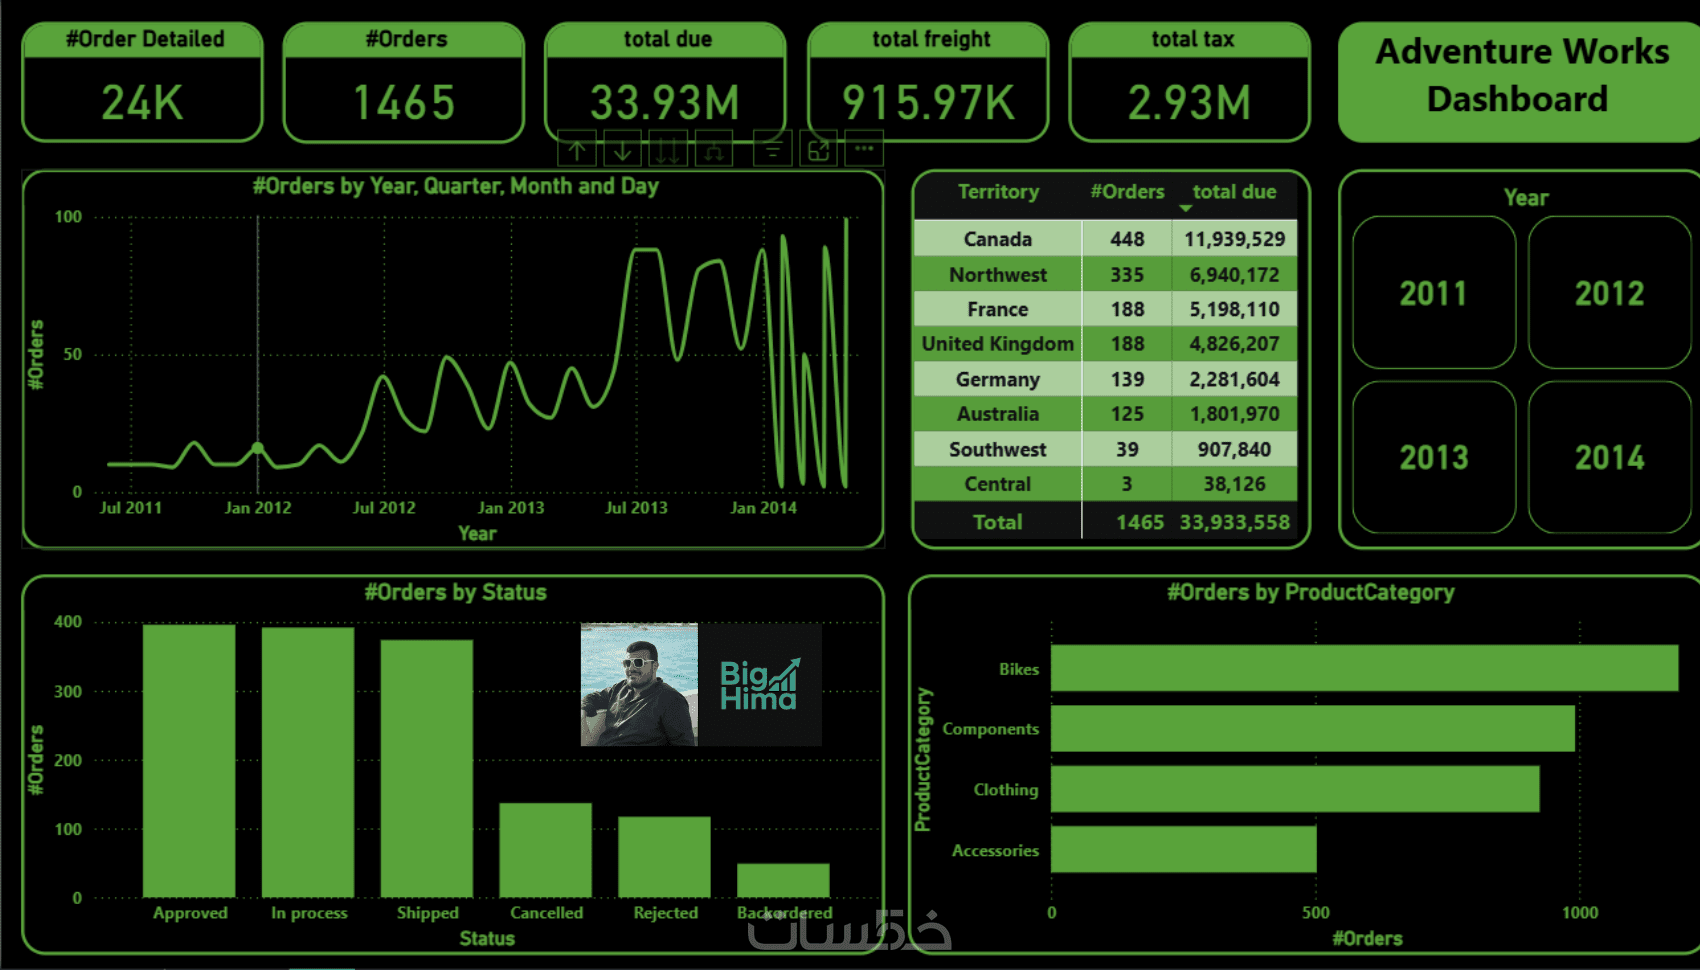The height and width of the screenshot is (970, 1700).
Task: Click the Cancelled status bar
Action: 545,850
